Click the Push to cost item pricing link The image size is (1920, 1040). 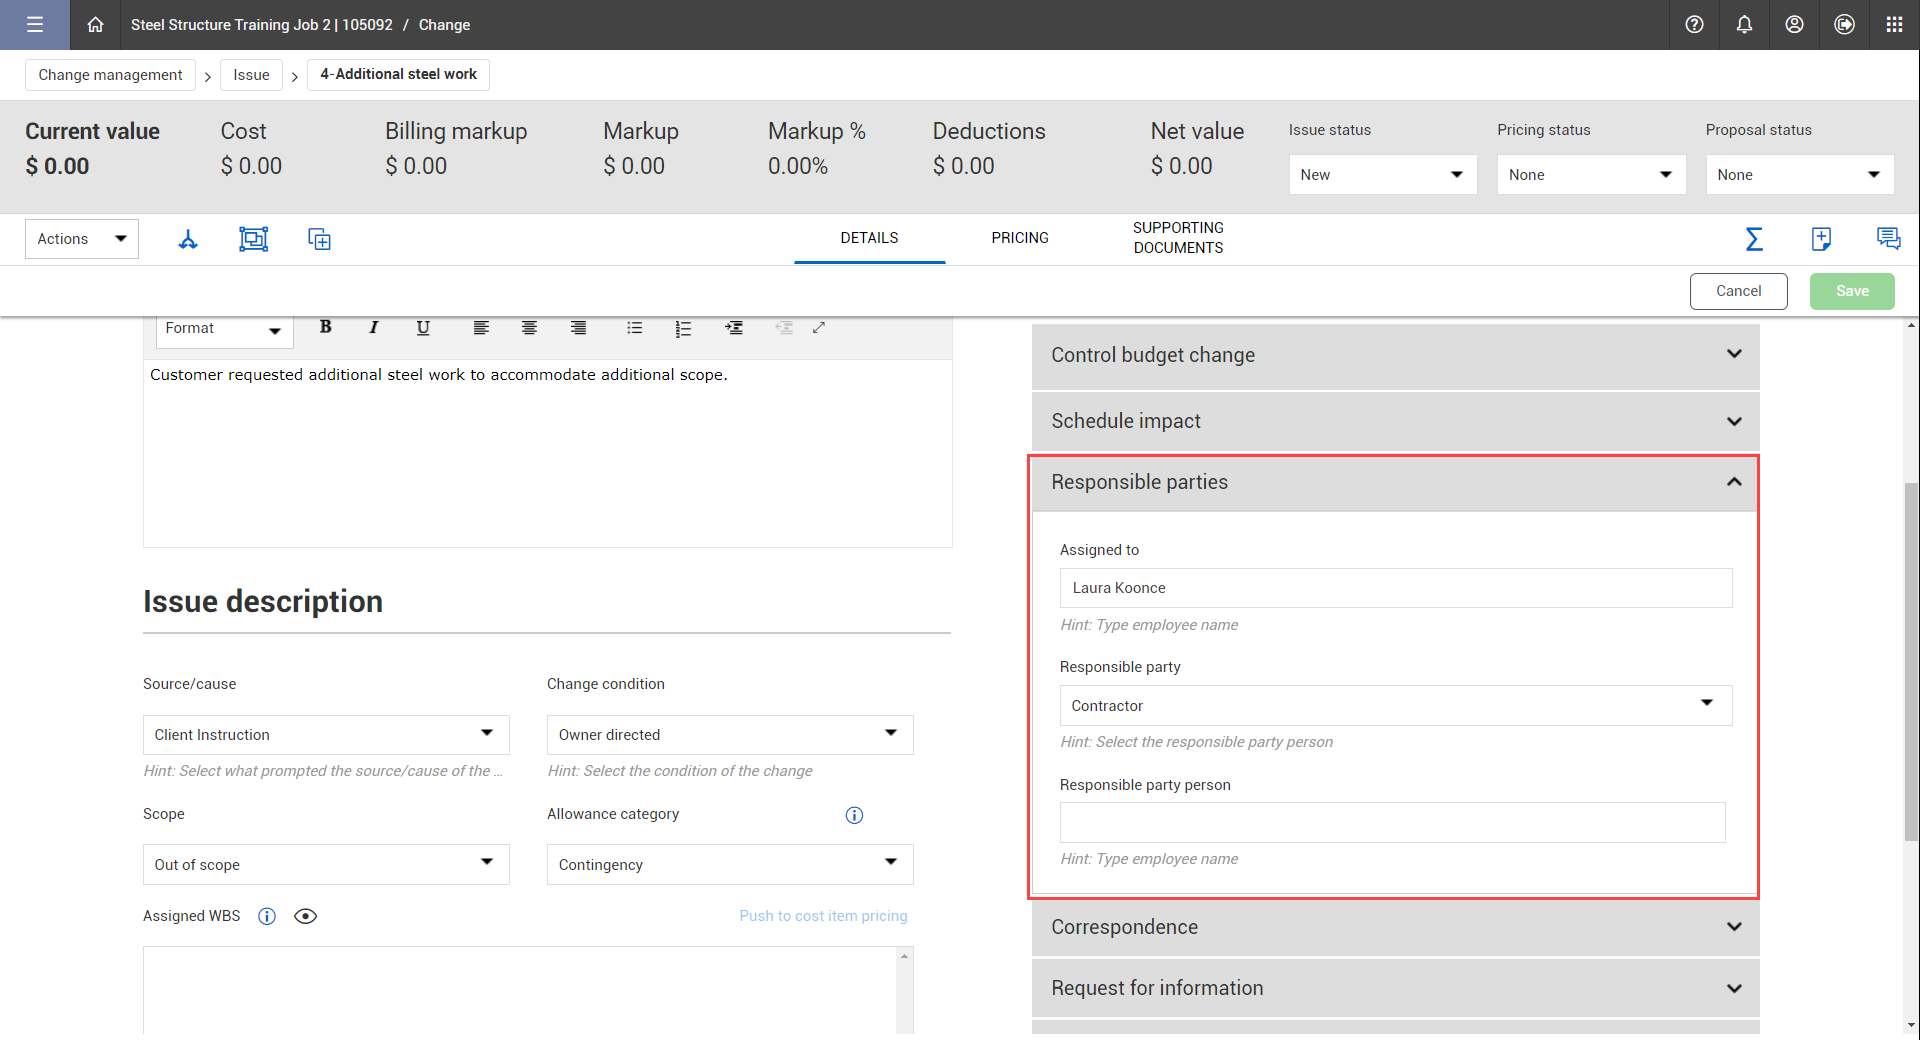(x=823, y=916)
